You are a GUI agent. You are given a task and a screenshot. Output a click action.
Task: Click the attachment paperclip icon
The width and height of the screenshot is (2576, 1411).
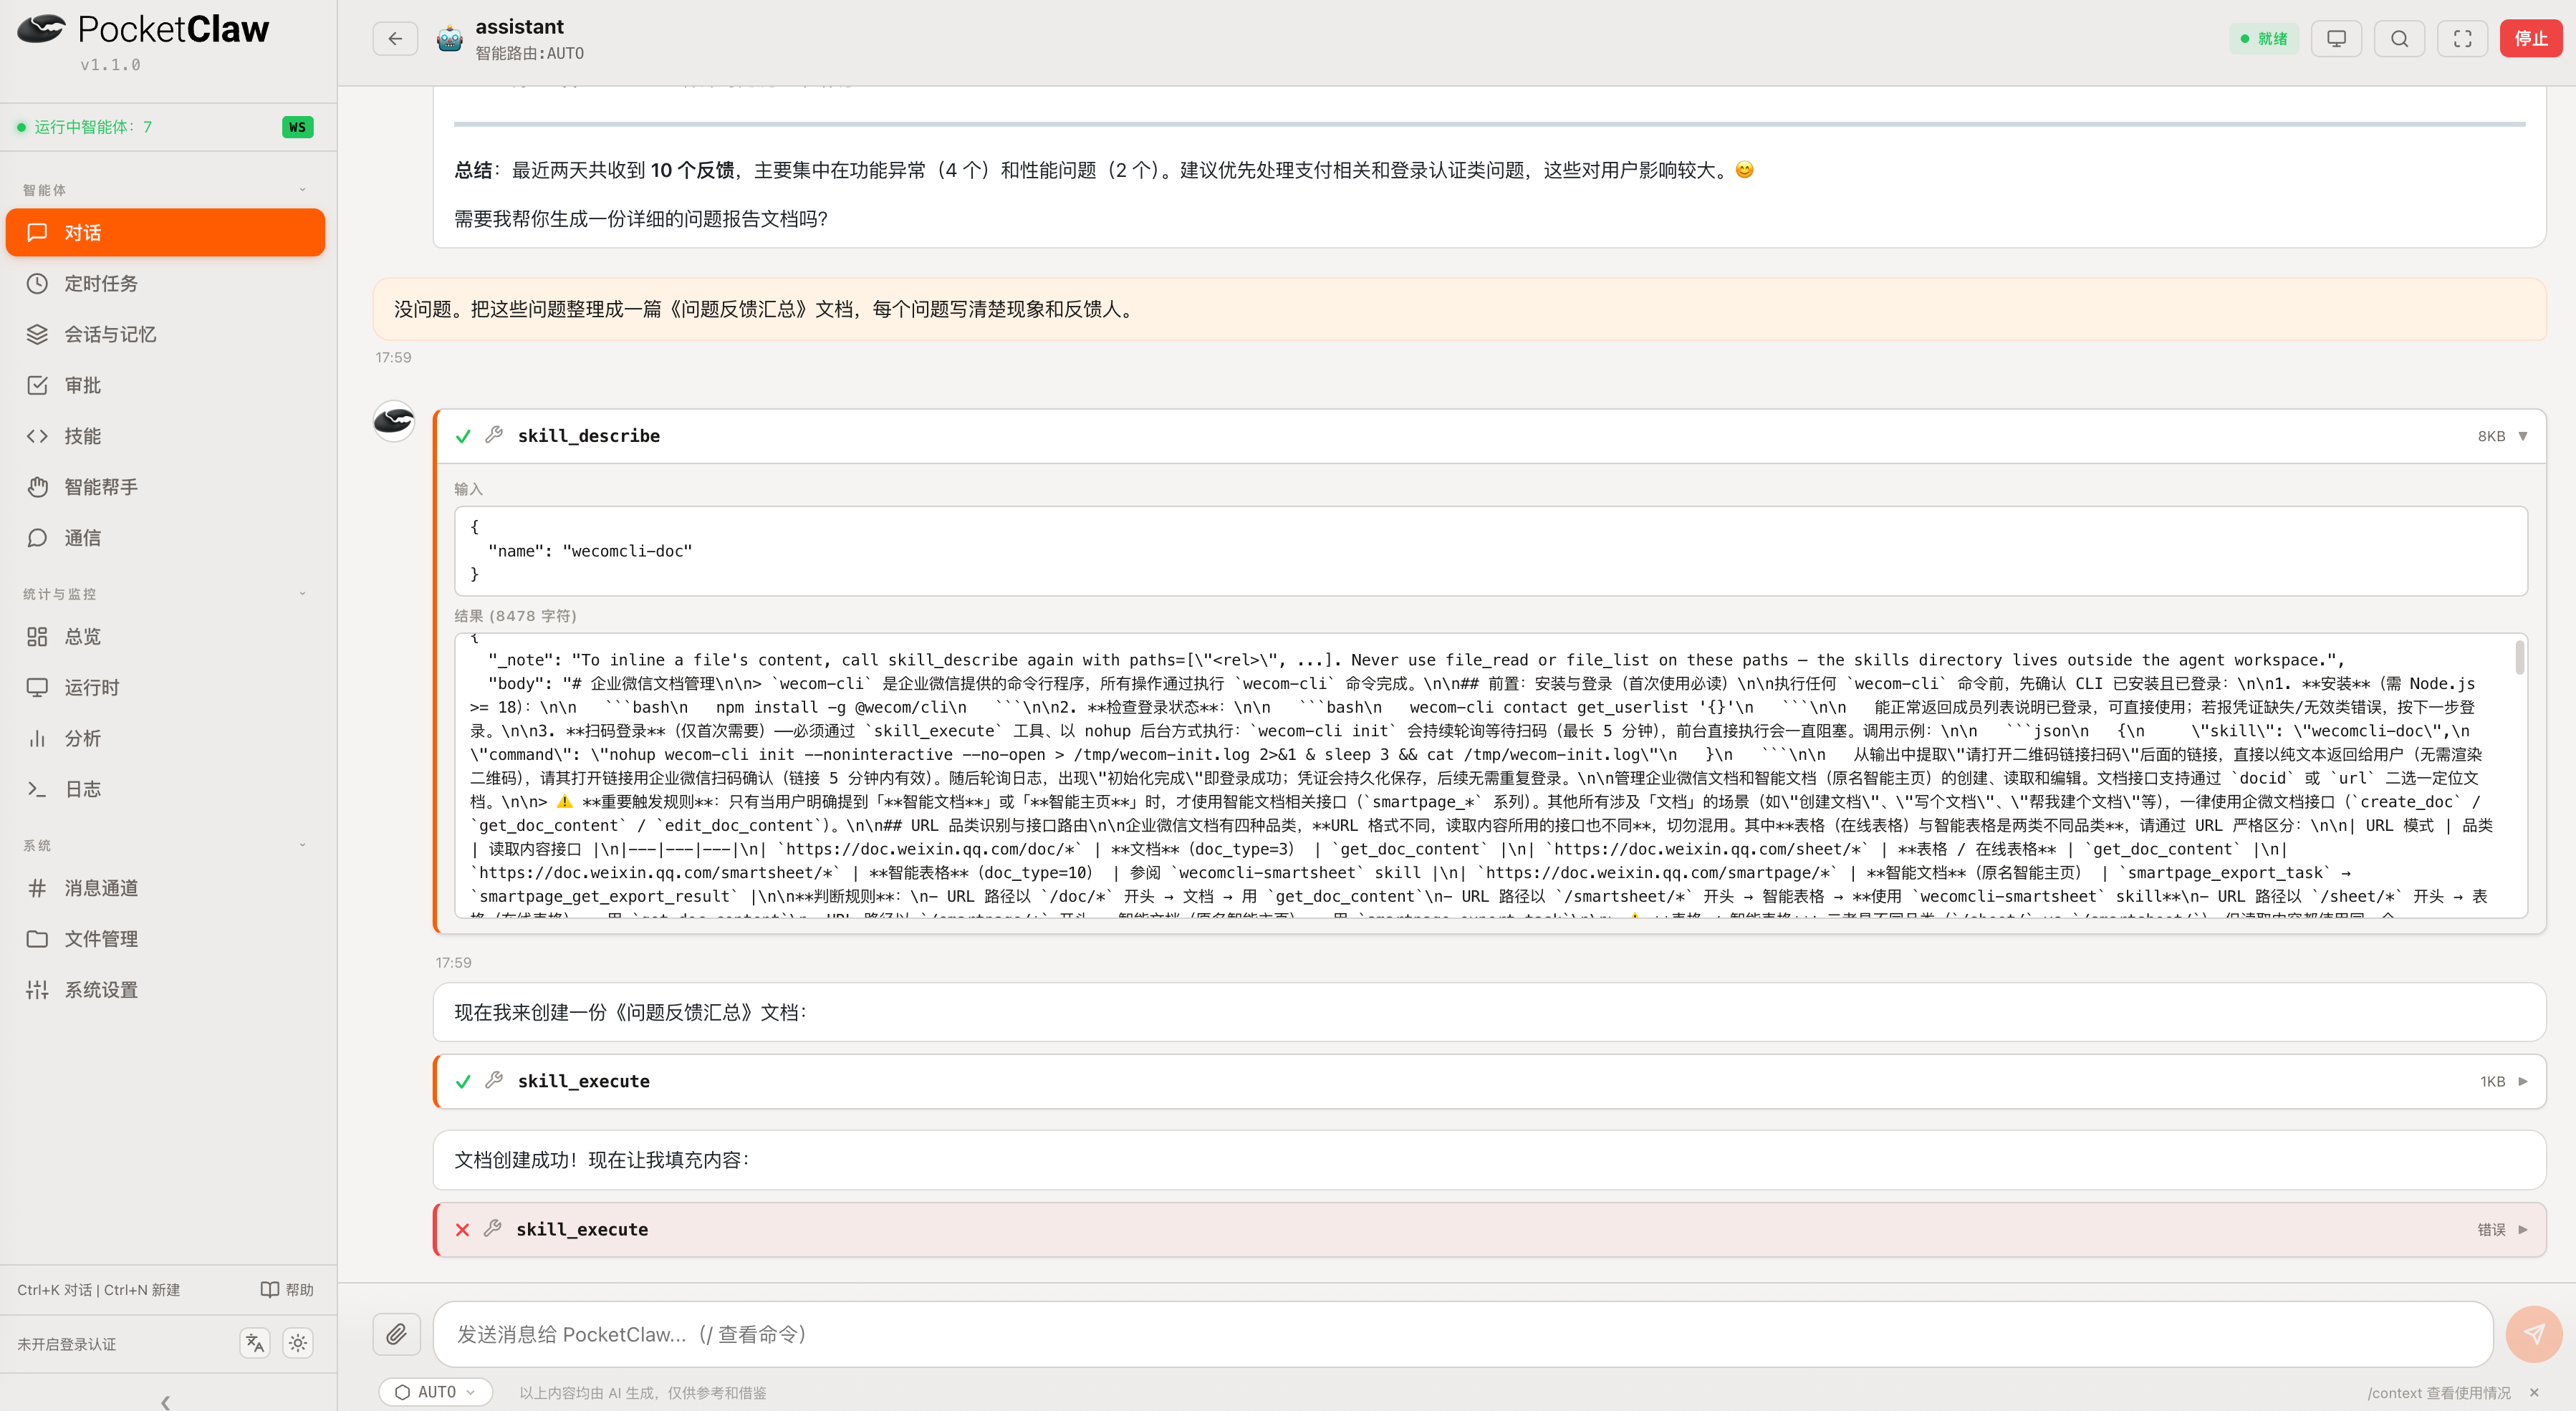[x=396, y=1334]
